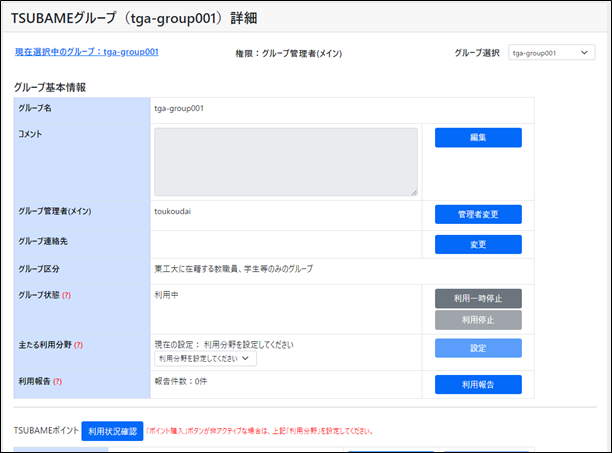This screenshot has width=612, height=453.
Task: Click the グループ基本情報 section heading
Action: point(50,87)
